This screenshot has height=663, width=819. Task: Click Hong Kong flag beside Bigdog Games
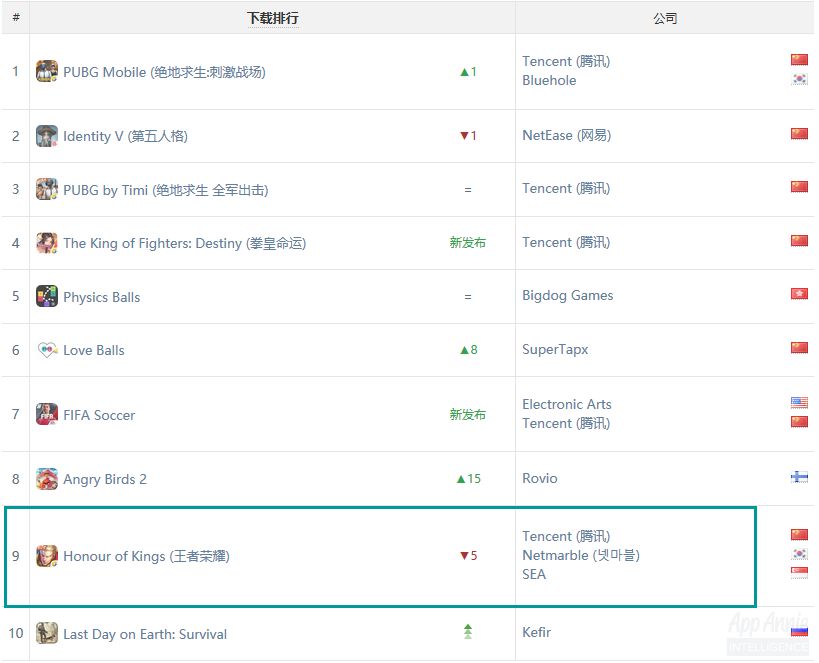tap(799, 294)
